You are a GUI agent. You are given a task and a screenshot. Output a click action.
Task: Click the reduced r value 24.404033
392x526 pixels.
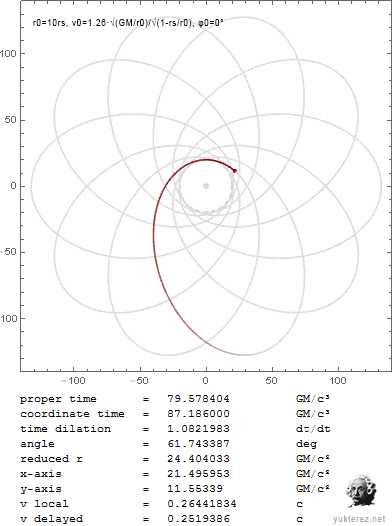tap(199, 459)
